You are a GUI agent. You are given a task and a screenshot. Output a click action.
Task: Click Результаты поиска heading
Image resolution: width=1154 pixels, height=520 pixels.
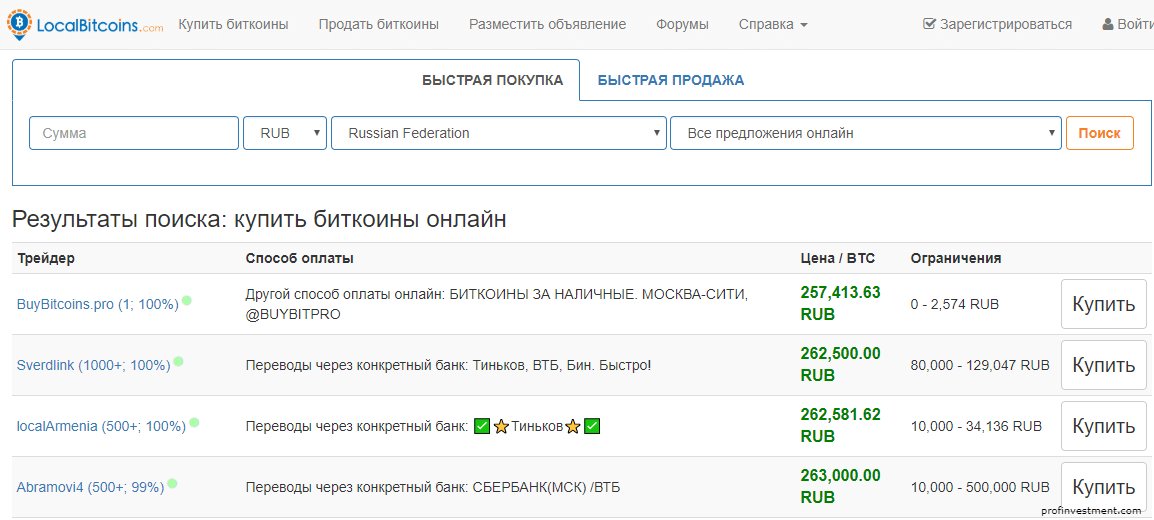pos(259,218)
